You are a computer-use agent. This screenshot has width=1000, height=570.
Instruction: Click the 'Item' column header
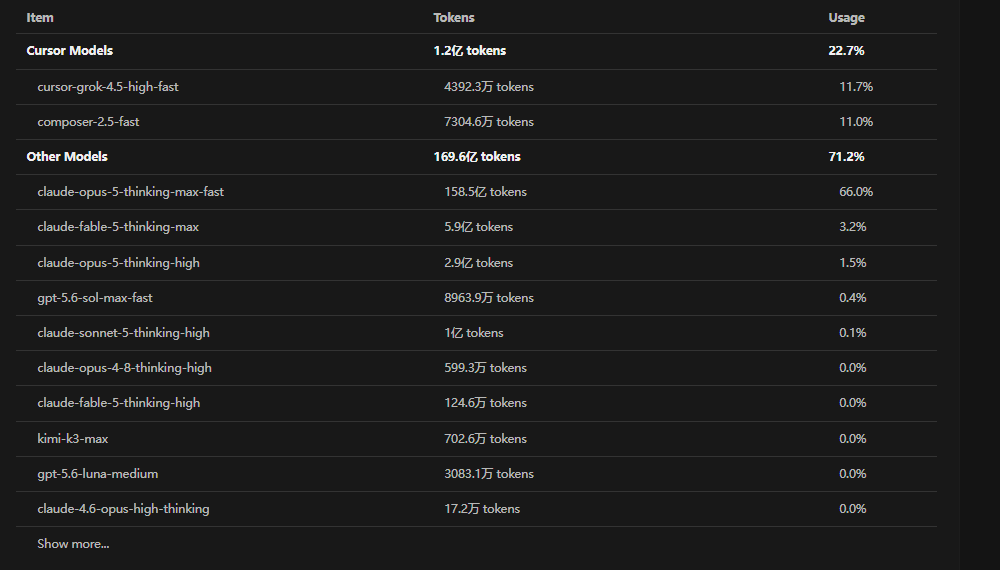(40, 18)
